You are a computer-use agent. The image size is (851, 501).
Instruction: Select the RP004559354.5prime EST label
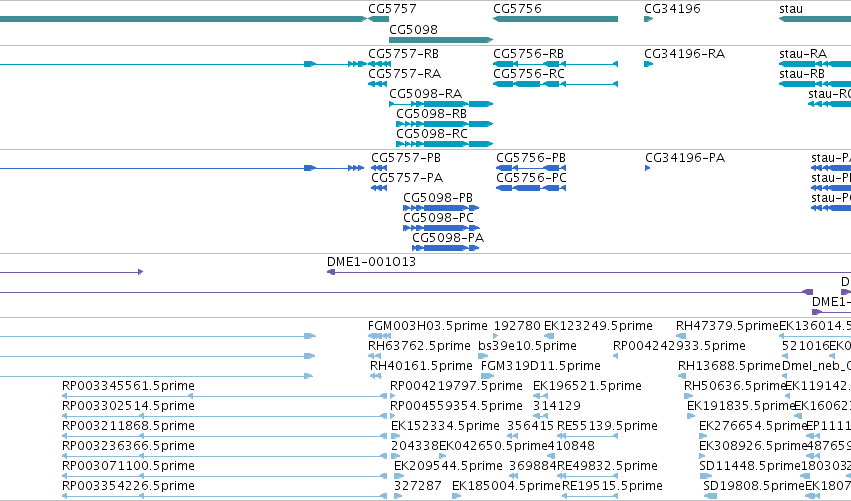[x=456, y=407]
